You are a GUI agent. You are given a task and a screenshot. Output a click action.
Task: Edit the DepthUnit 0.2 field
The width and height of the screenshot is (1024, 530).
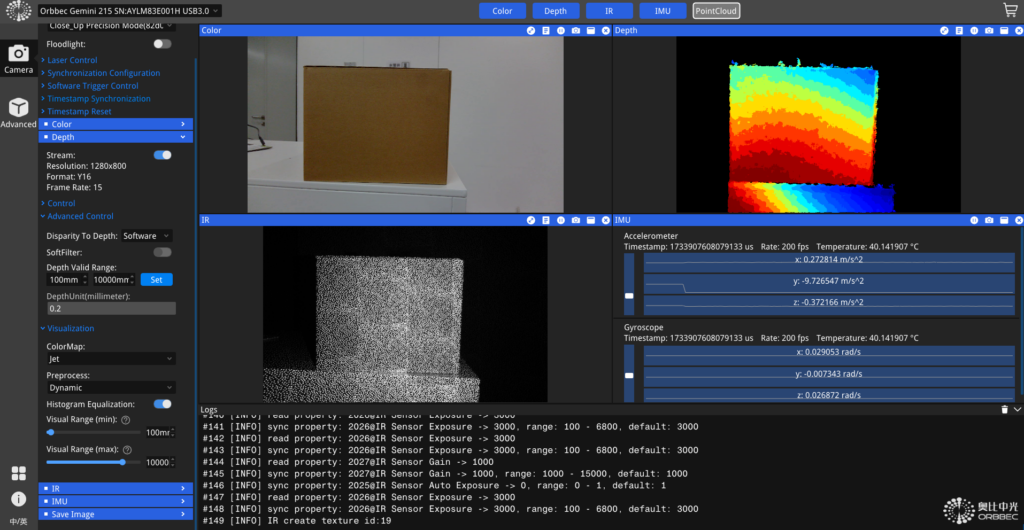point(111,308)
